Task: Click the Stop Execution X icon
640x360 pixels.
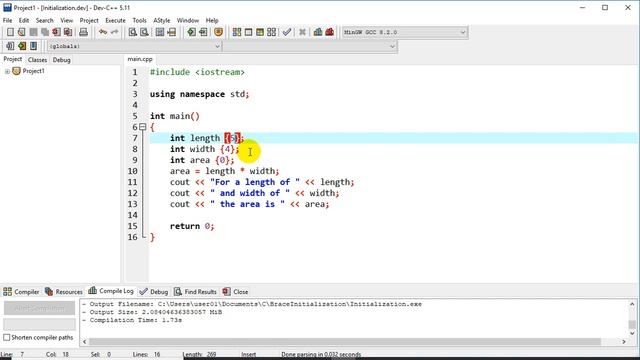Action: [x=302, y=32]
